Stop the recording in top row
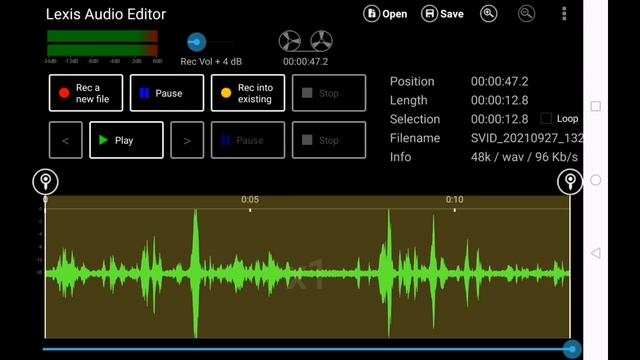Screen dimensions: 640x360 329,93
